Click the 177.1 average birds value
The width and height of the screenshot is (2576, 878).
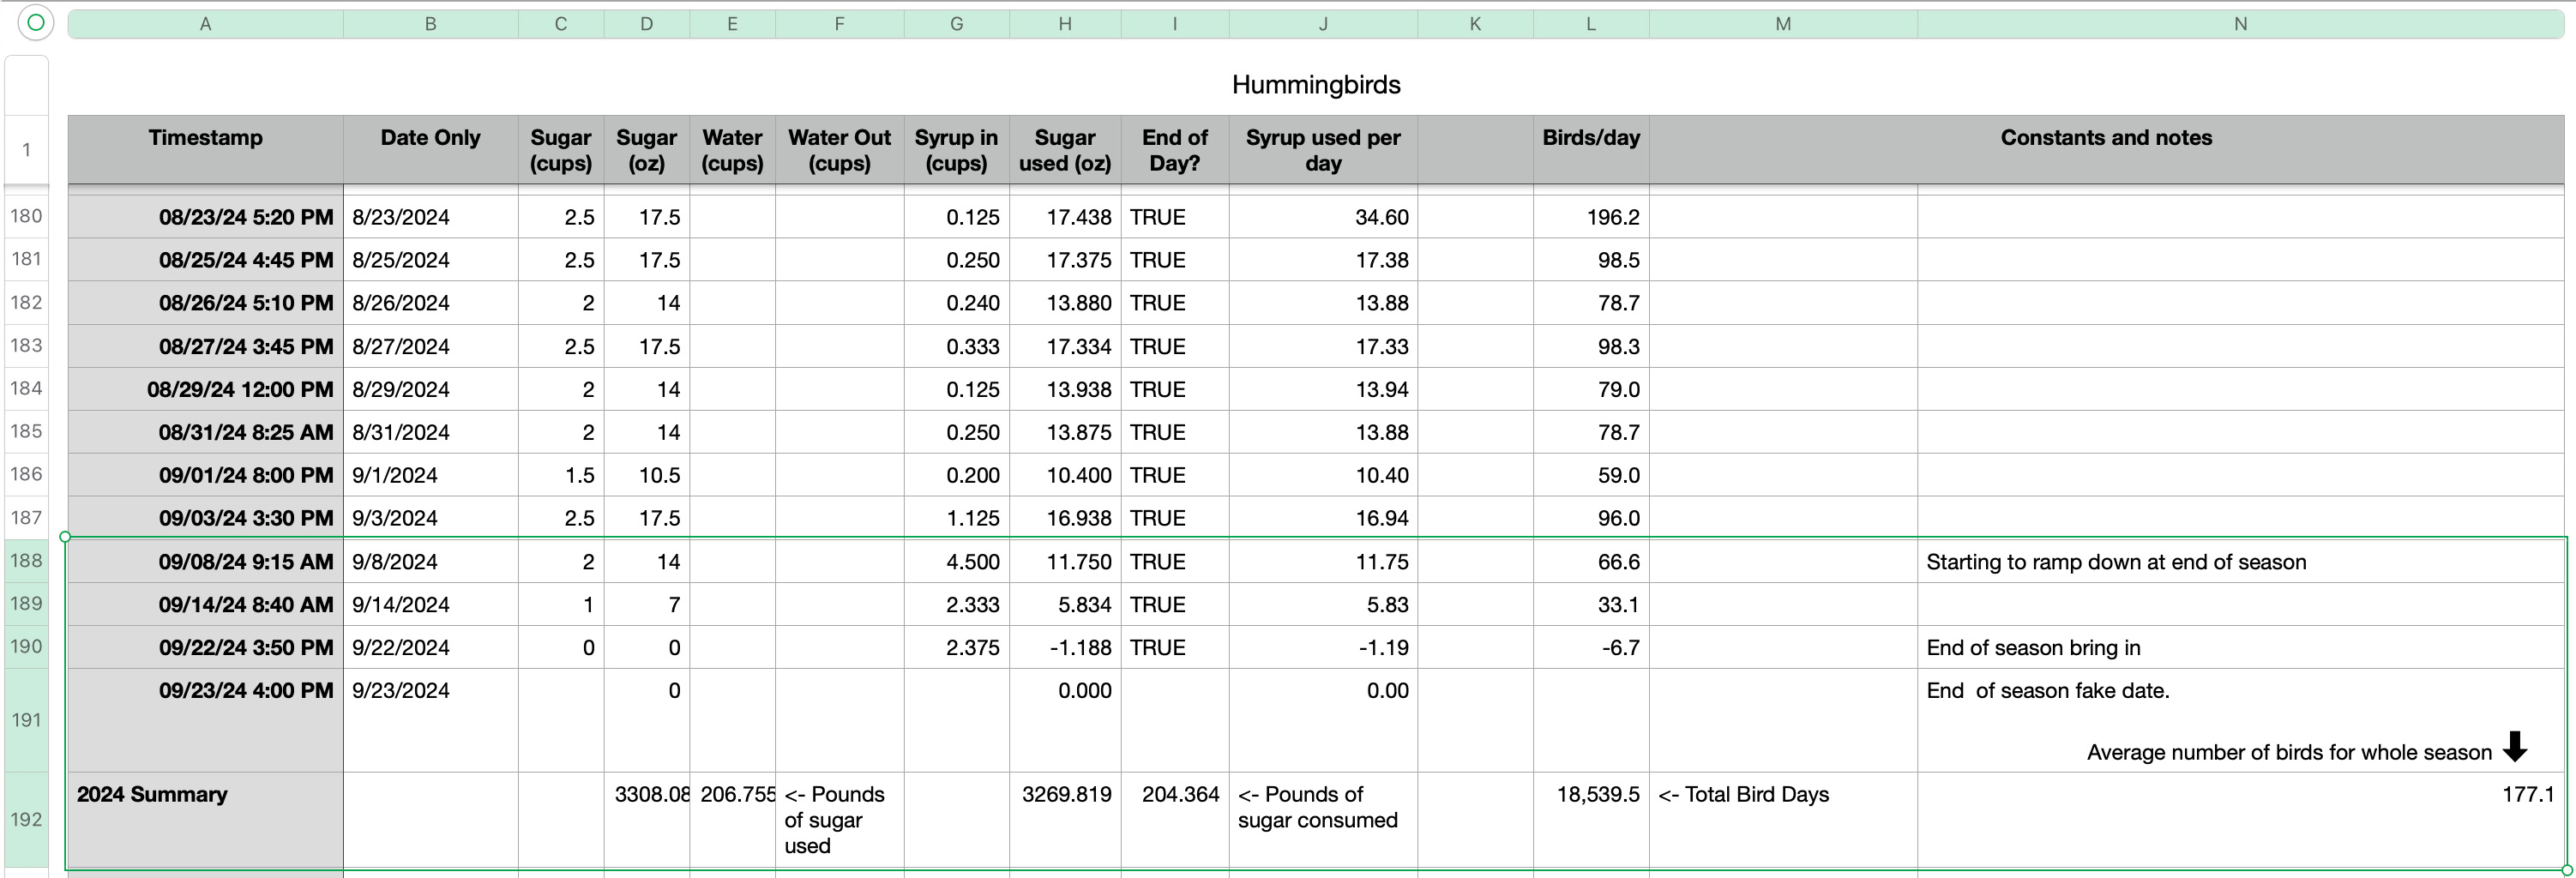click(x=2527, y=794)
